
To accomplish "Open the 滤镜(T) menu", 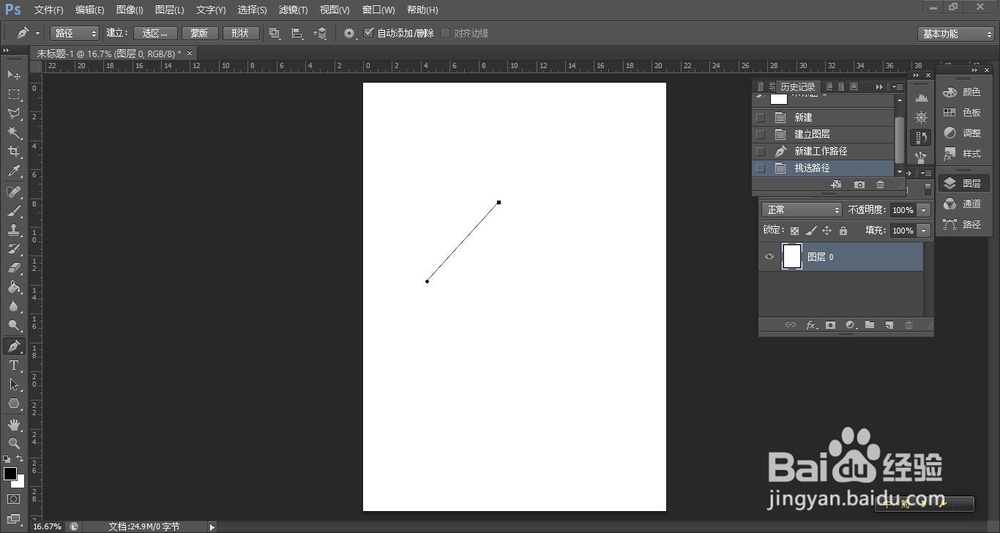I will pos(293,10).
